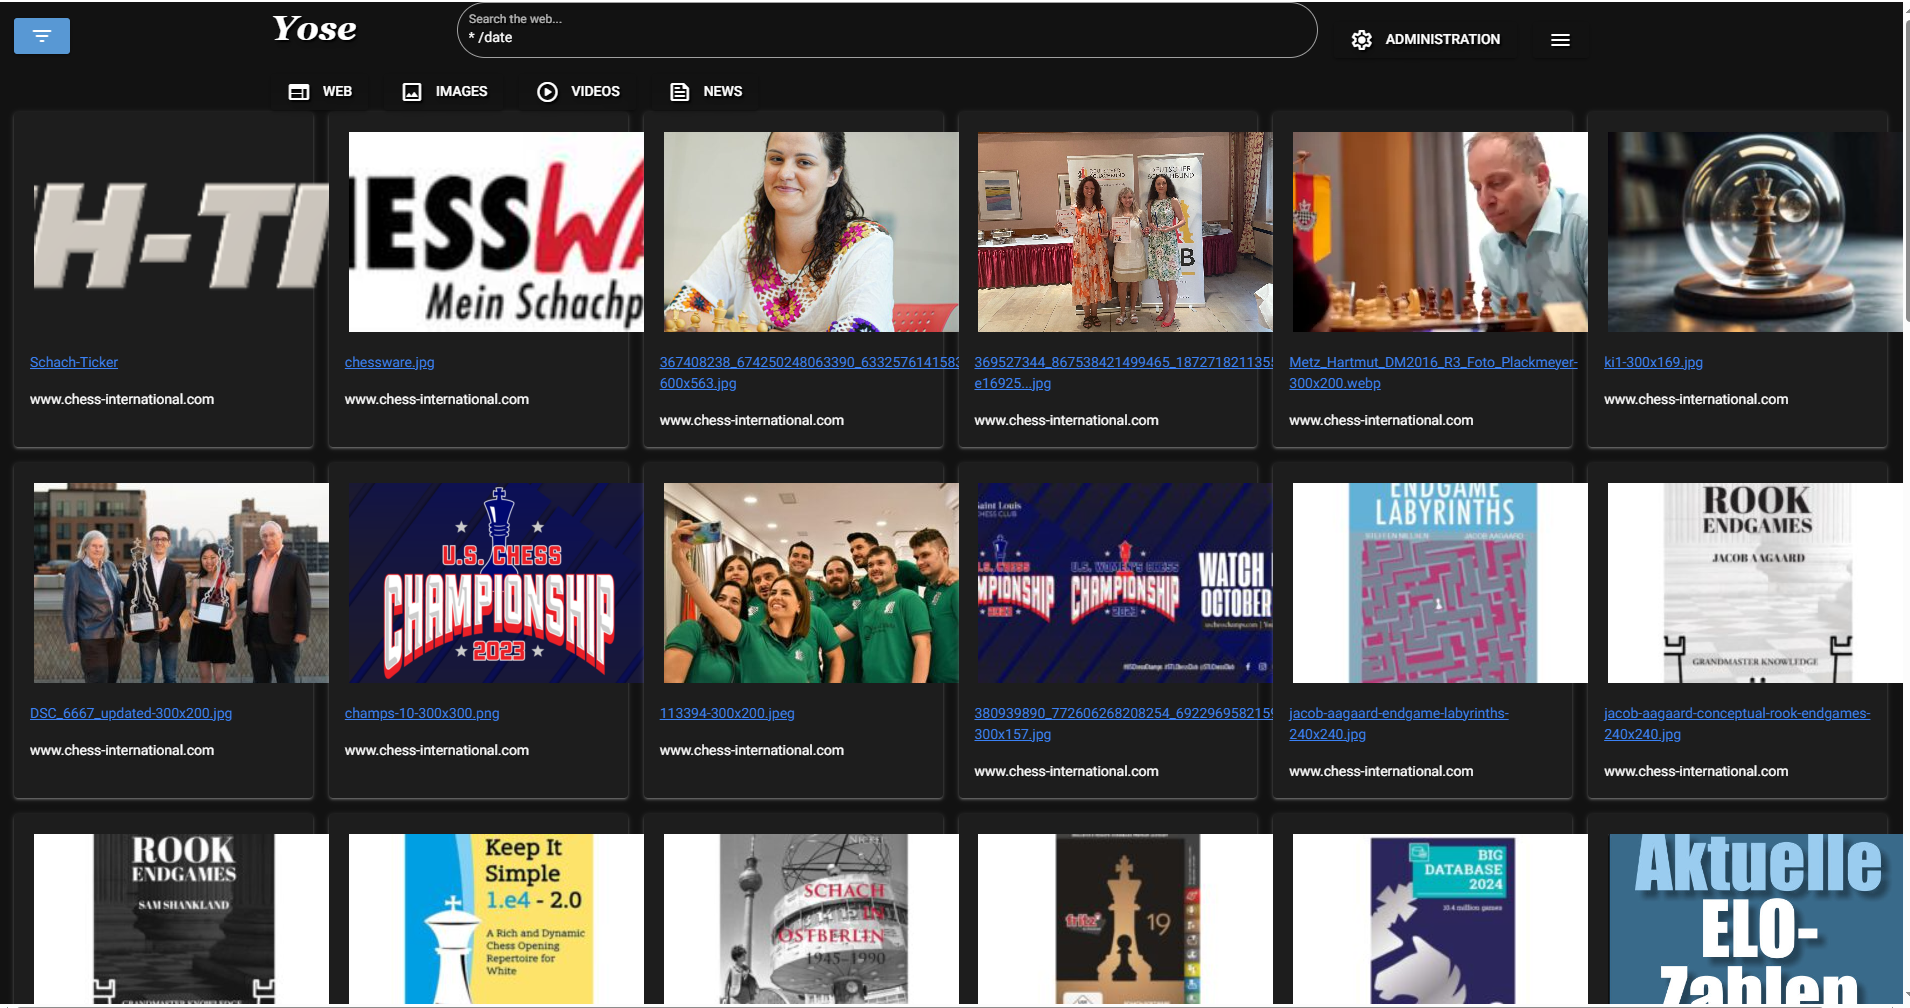Click the green shirts team selfie thumbnail

811,583
